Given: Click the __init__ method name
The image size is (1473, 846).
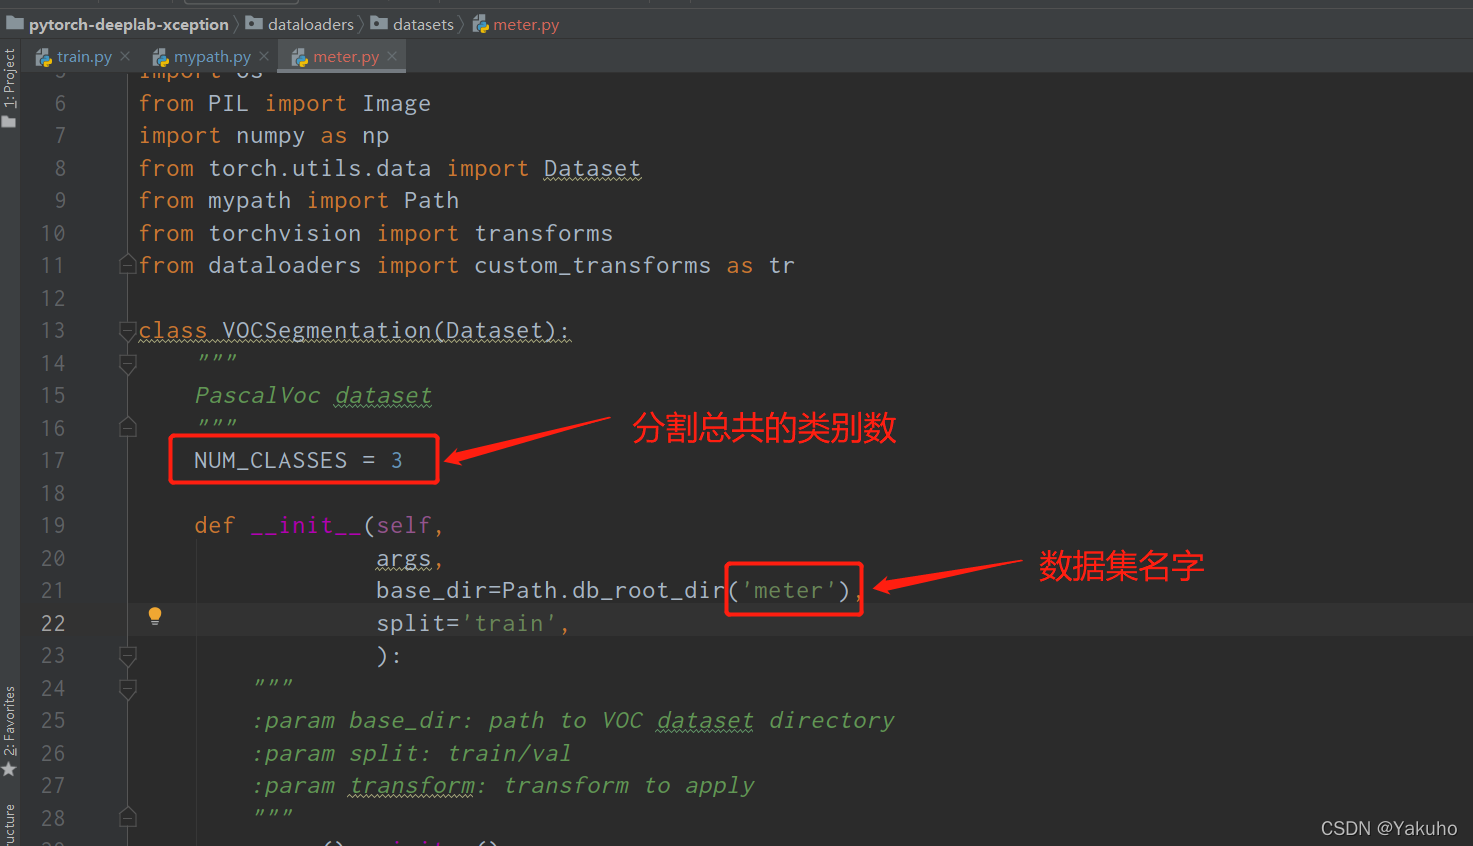Looking at the screenshot, I should point(306,525).
